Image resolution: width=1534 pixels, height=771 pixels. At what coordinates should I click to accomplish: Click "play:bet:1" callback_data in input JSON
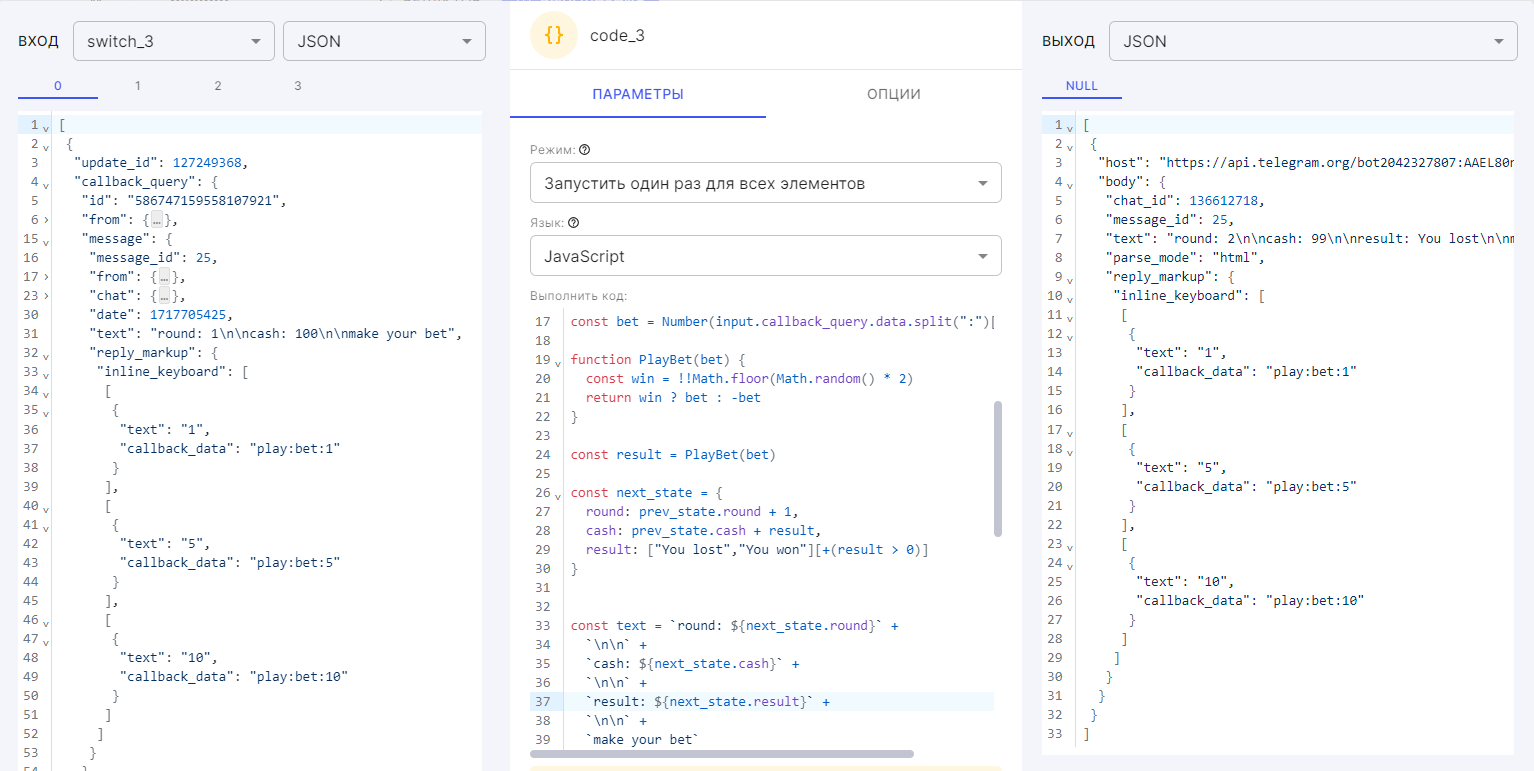coord(295,448)
